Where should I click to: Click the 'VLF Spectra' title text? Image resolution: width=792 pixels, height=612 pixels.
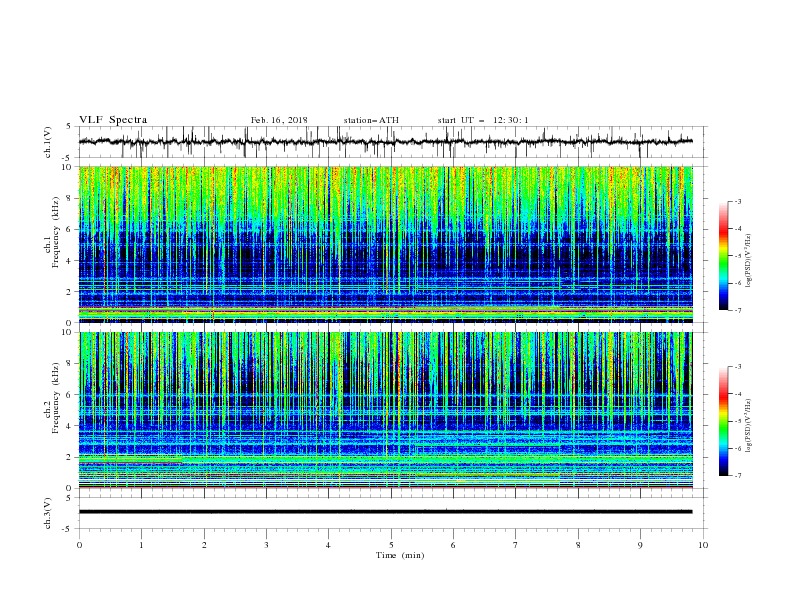pos(113,120)
